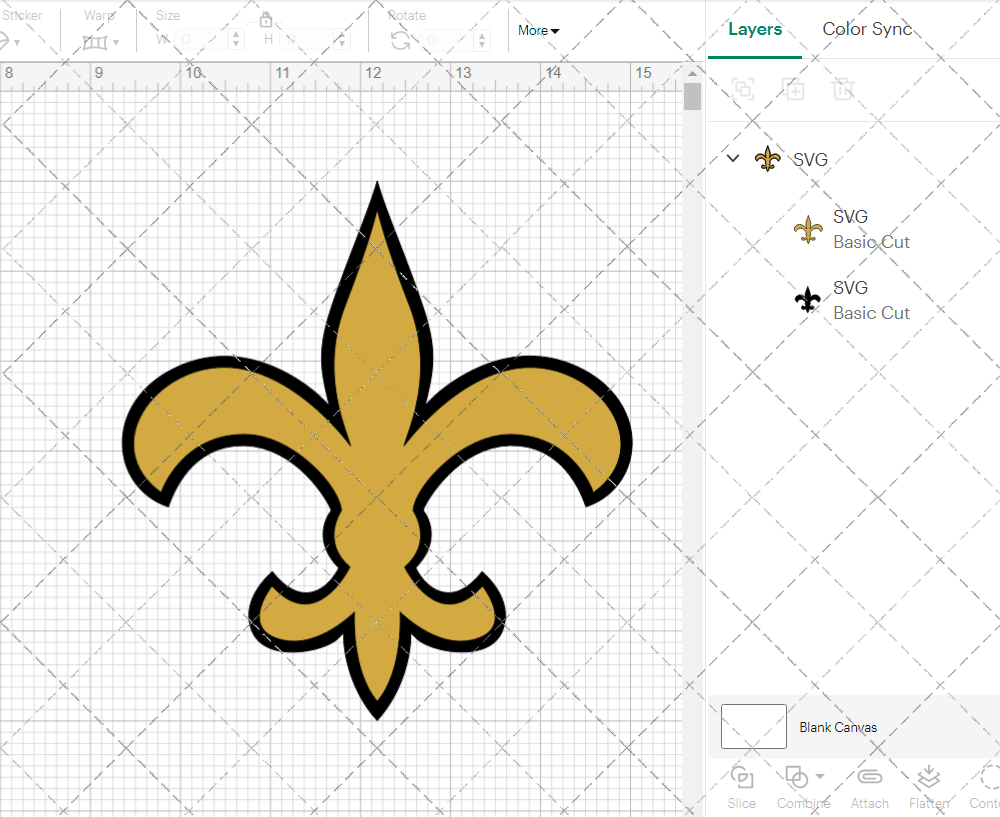Viewport: 1000px width, 817px height.
Task: Switch to the Color Sync tab
Action: point(867,29)
